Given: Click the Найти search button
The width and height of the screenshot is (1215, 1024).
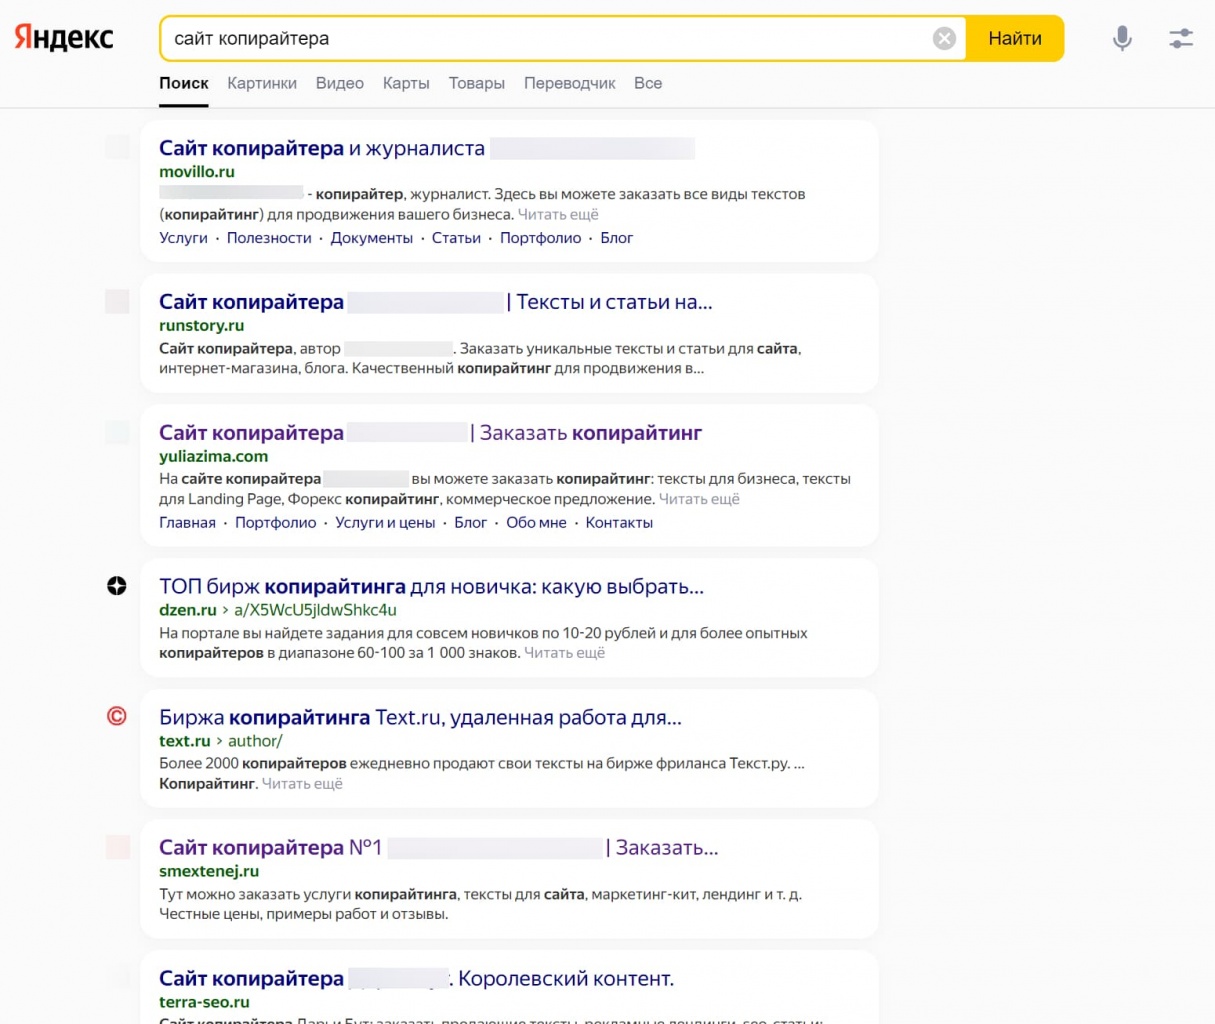Looking at the screenshot, I should [1015, 38].
